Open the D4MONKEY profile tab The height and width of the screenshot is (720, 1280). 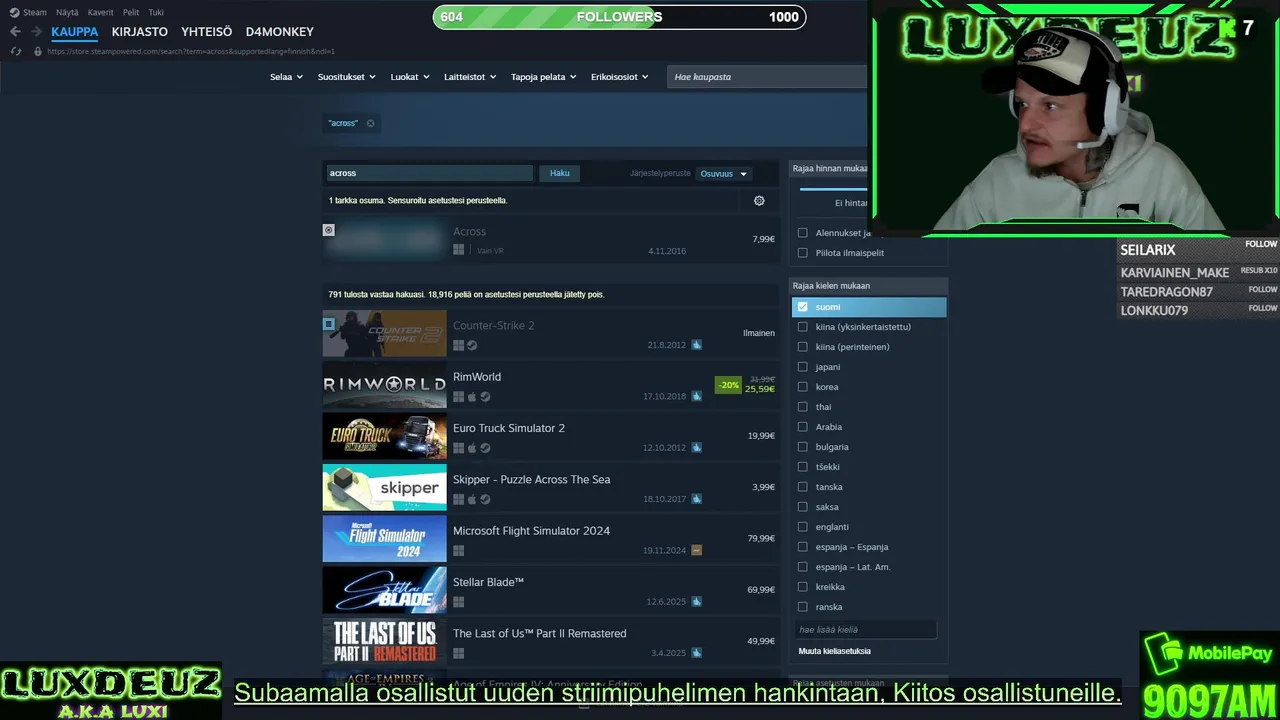(x=280, y=32)
